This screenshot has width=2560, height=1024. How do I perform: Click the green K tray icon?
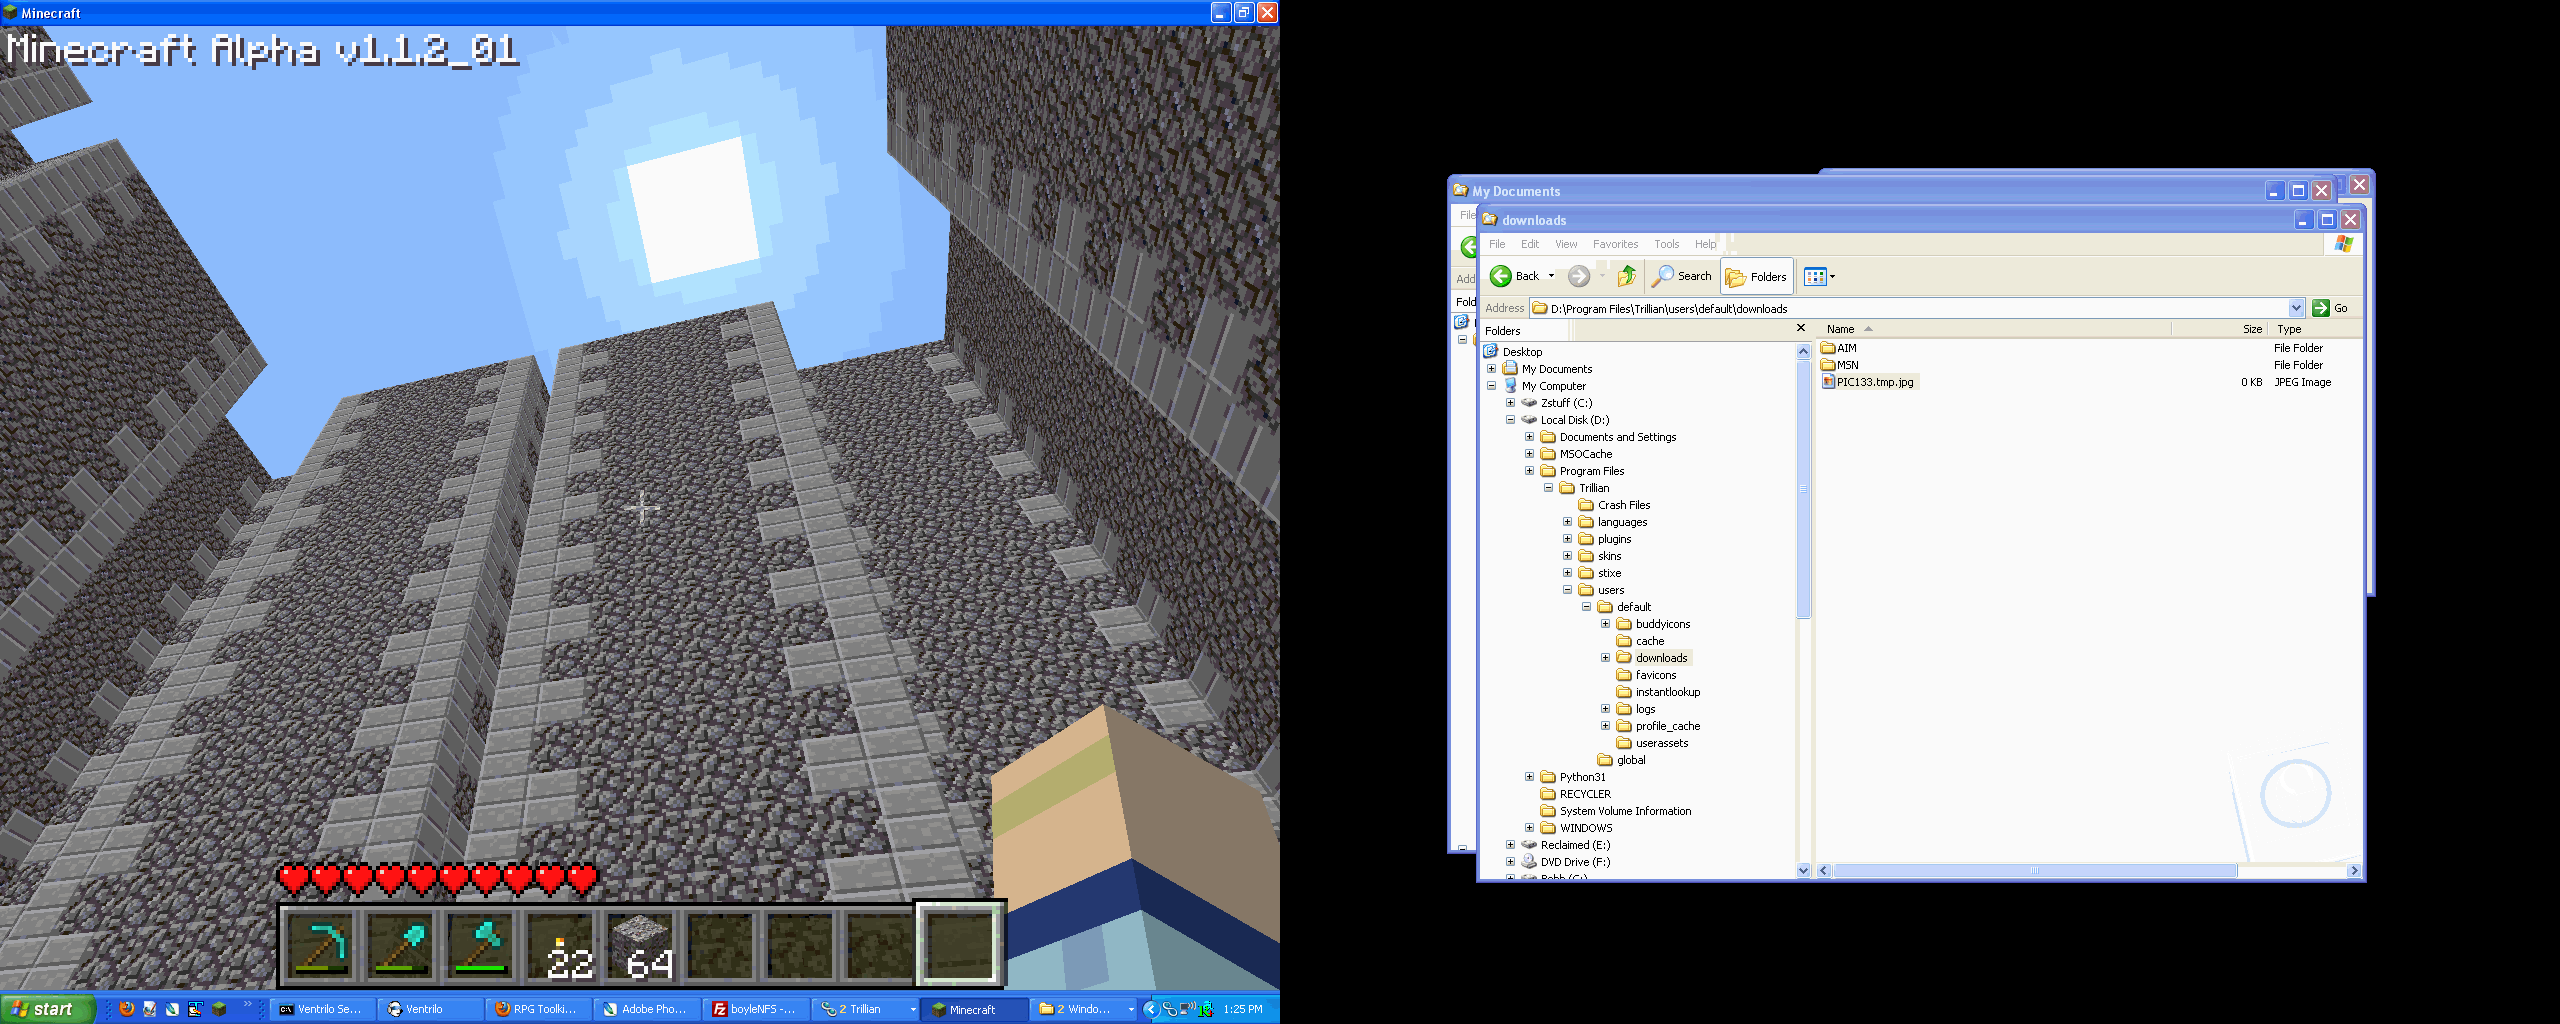pos(1206,1009)
